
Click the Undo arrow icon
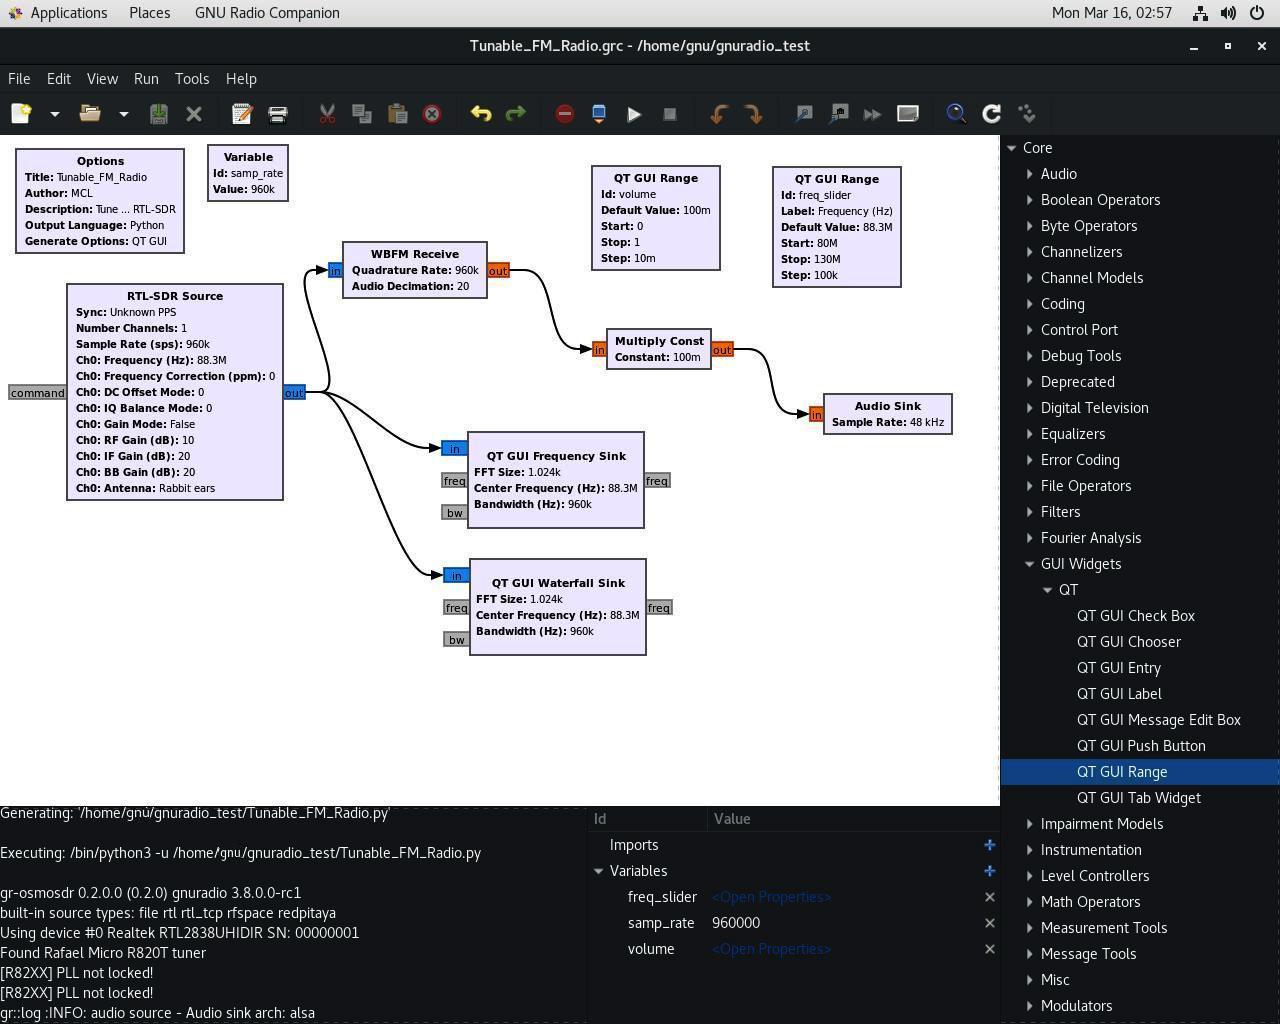point(481,114)
